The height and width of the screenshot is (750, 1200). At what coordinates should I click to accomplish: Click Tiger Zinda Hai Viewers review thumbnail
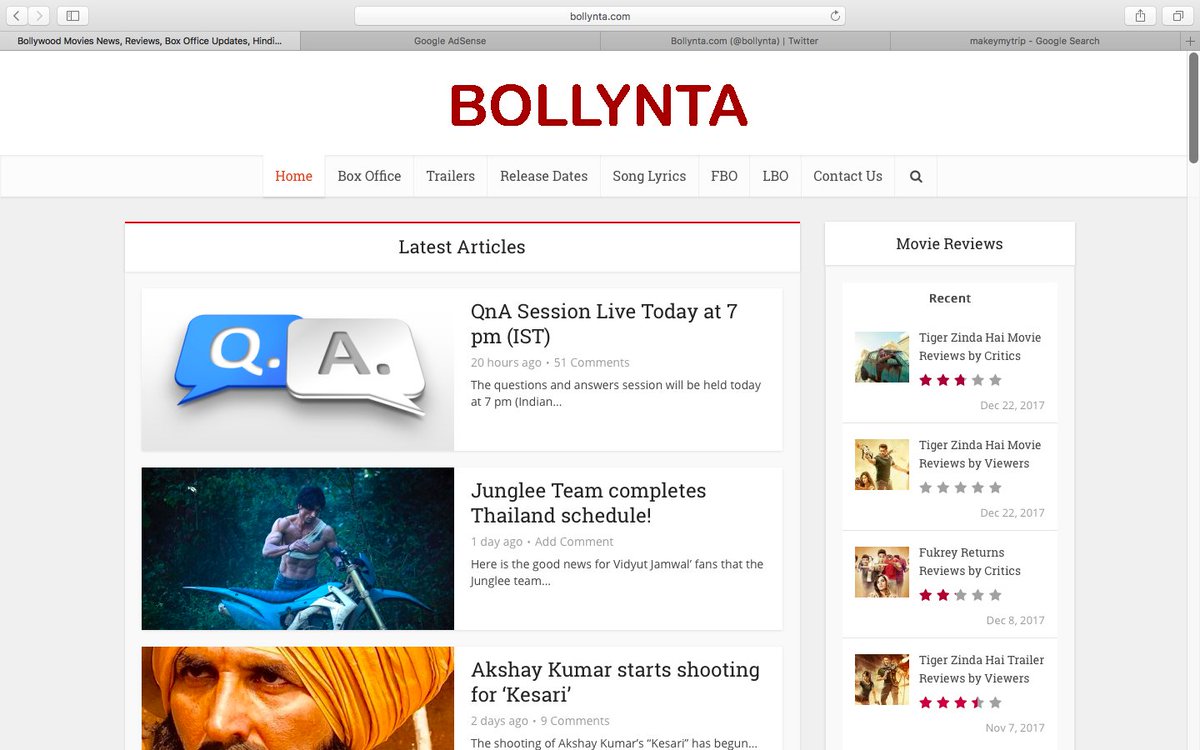tap(882, 464)
